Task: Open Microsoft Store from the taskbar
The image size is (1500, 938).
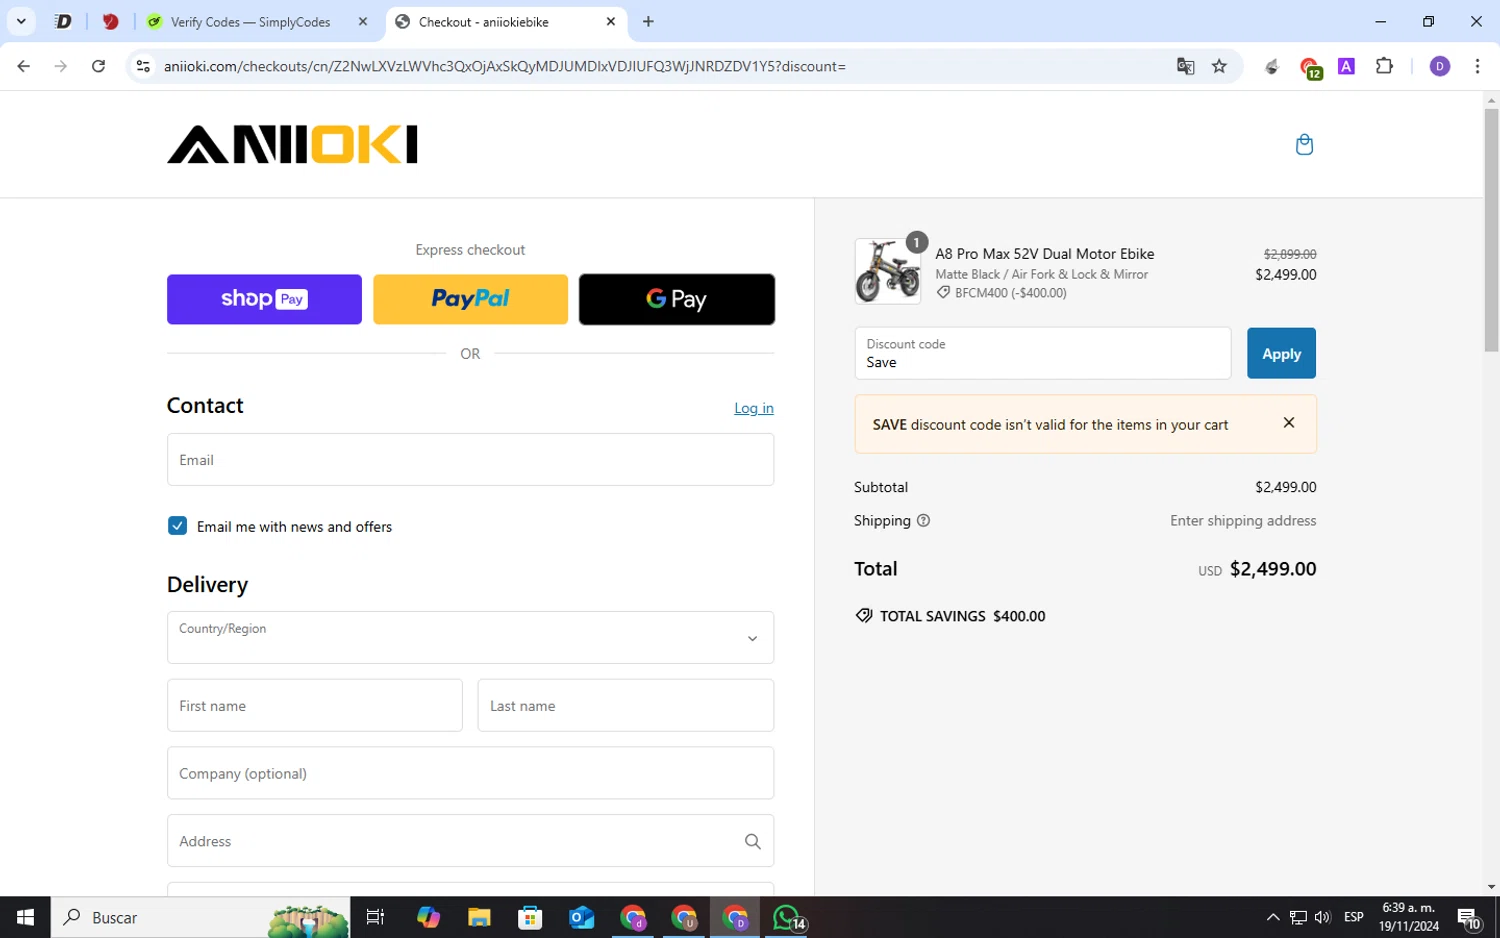Action: 530,917
